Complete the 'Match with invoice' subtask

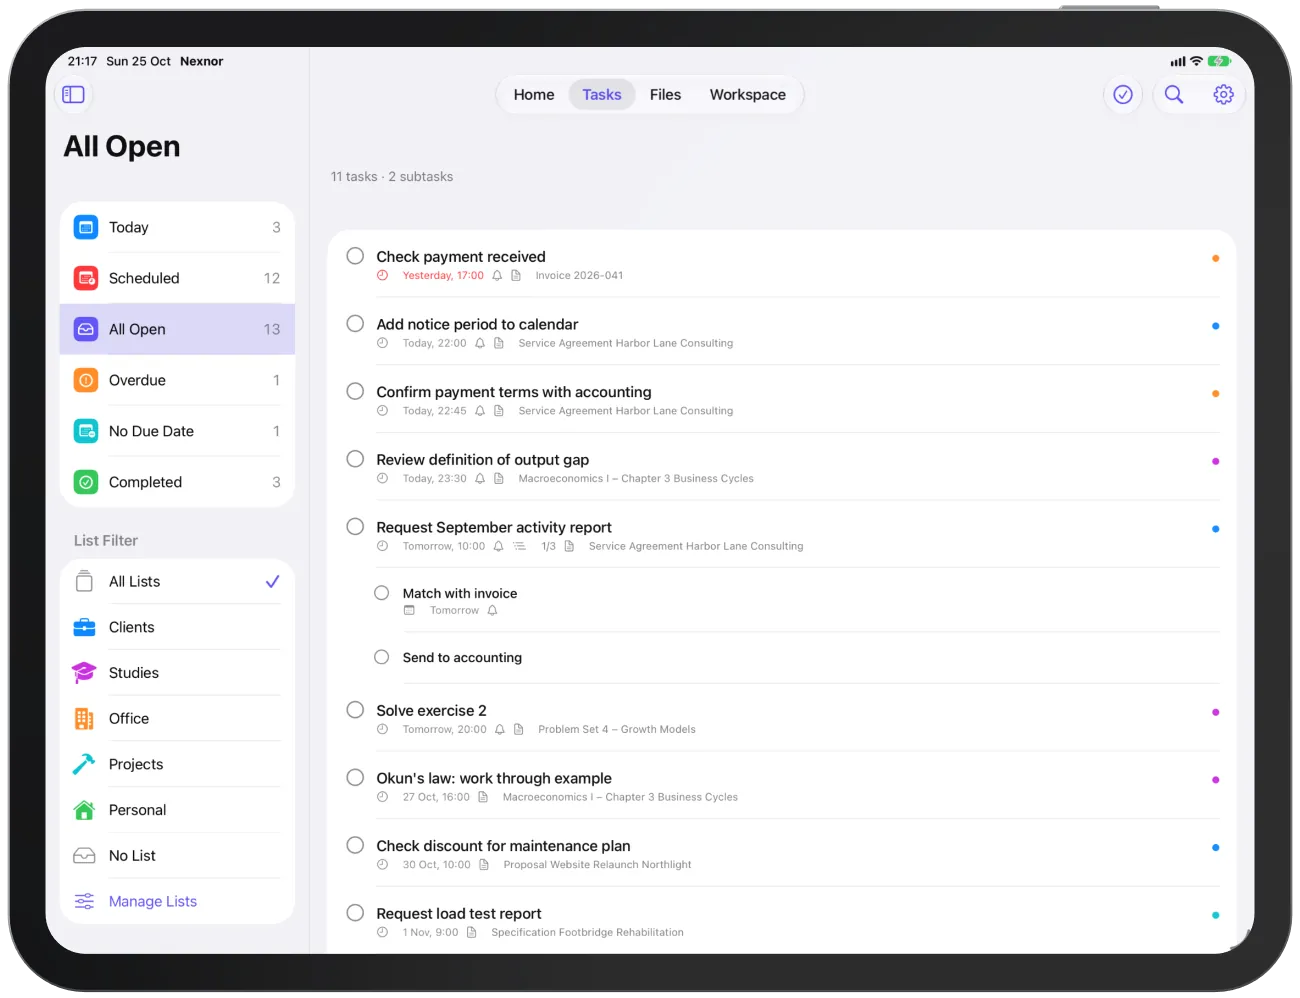coord(382,593)
